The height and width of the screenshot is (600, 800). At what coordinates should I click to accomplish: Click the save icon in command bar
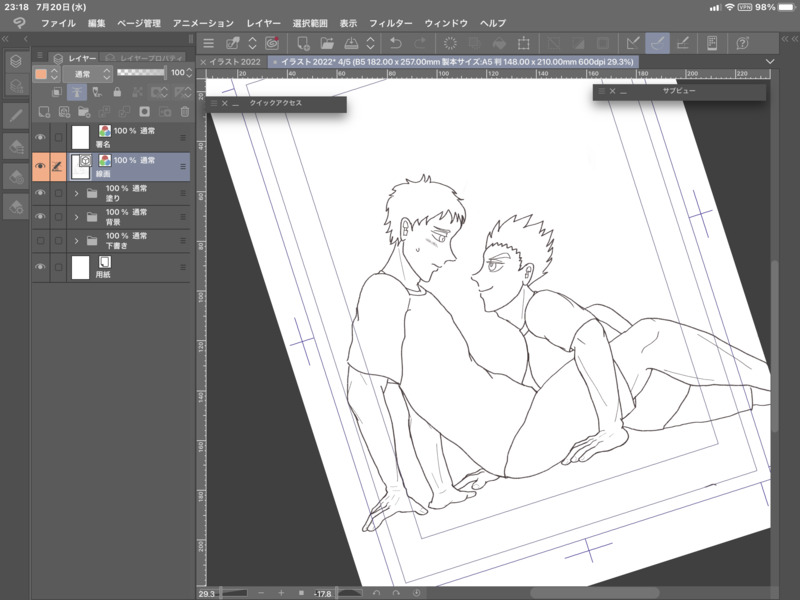click(351, 43)
